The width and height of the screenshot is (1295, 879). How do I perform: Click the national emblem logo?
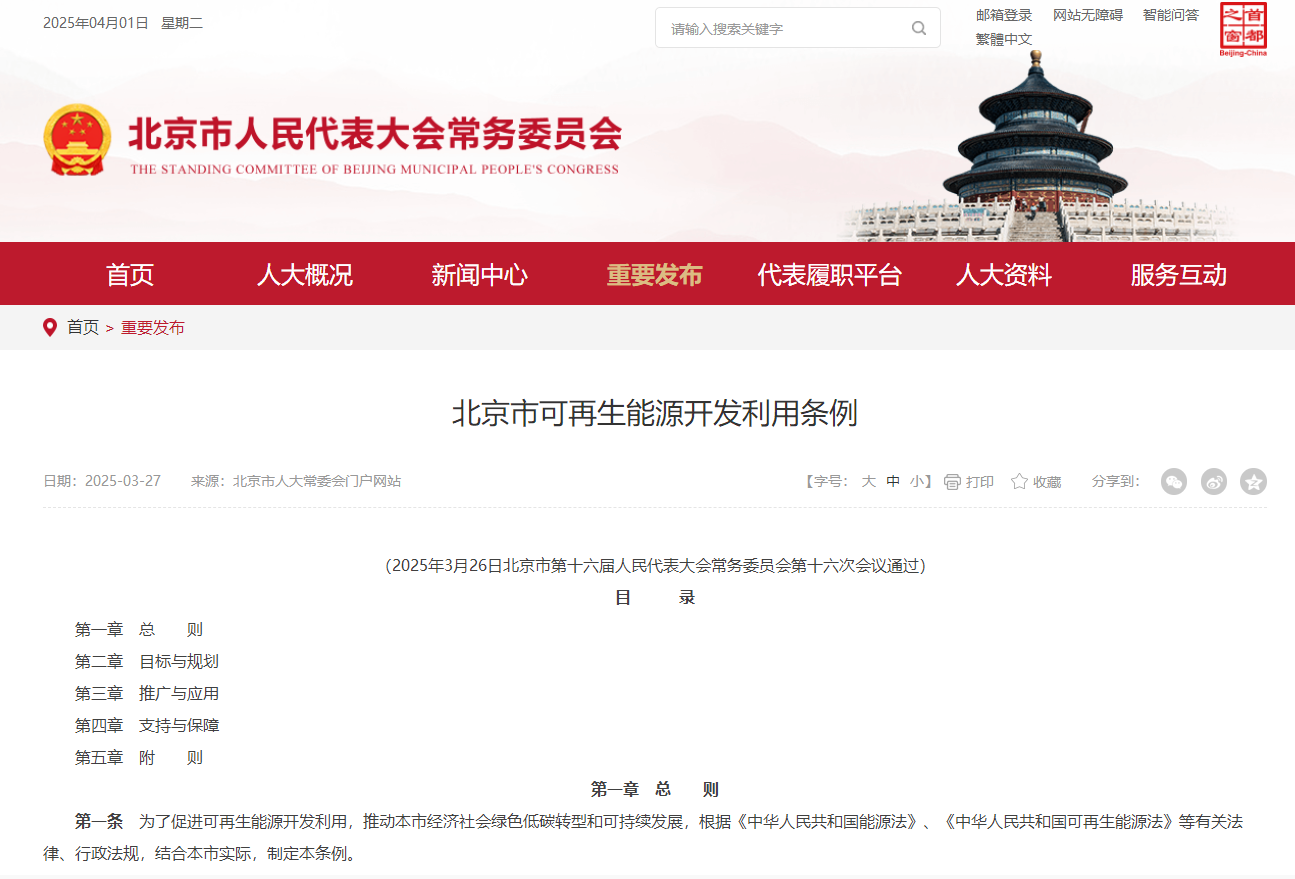(78, 141)
